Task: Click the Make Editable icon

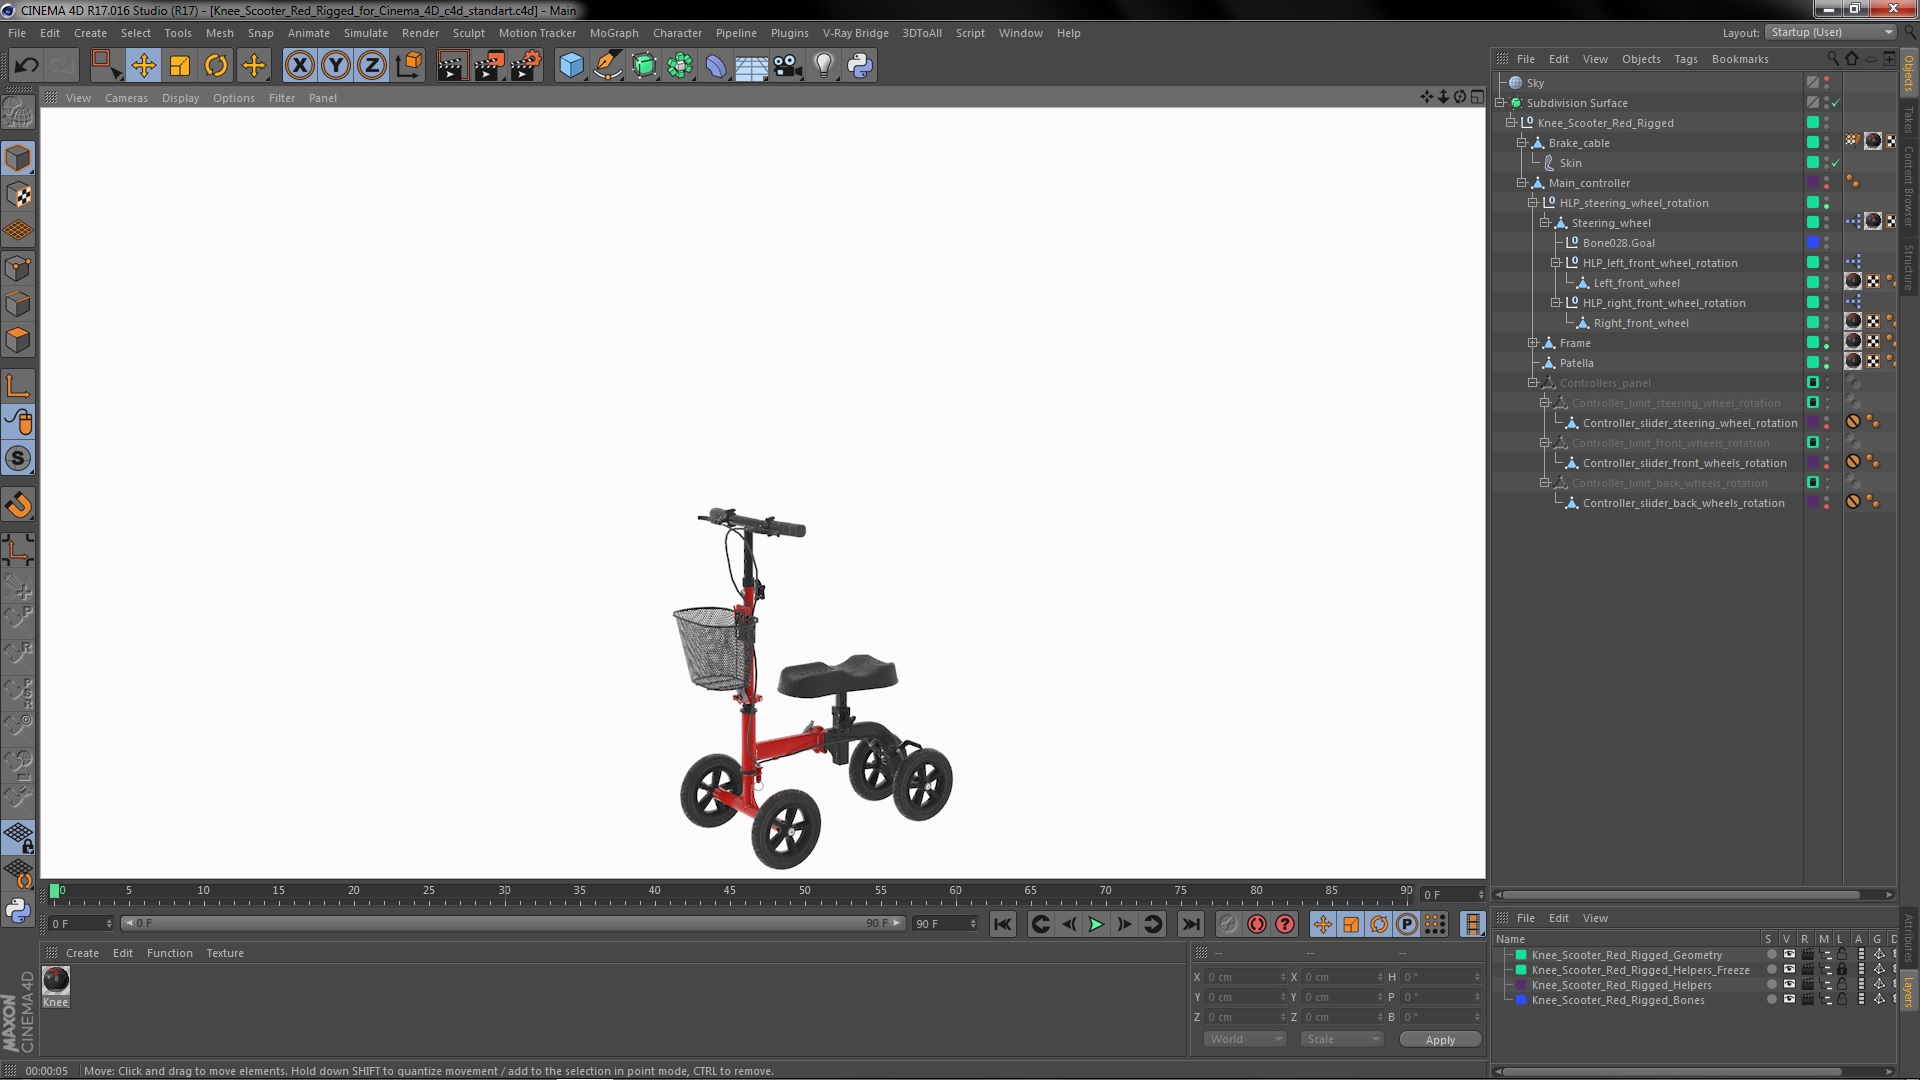Action: tap(18, 112)
